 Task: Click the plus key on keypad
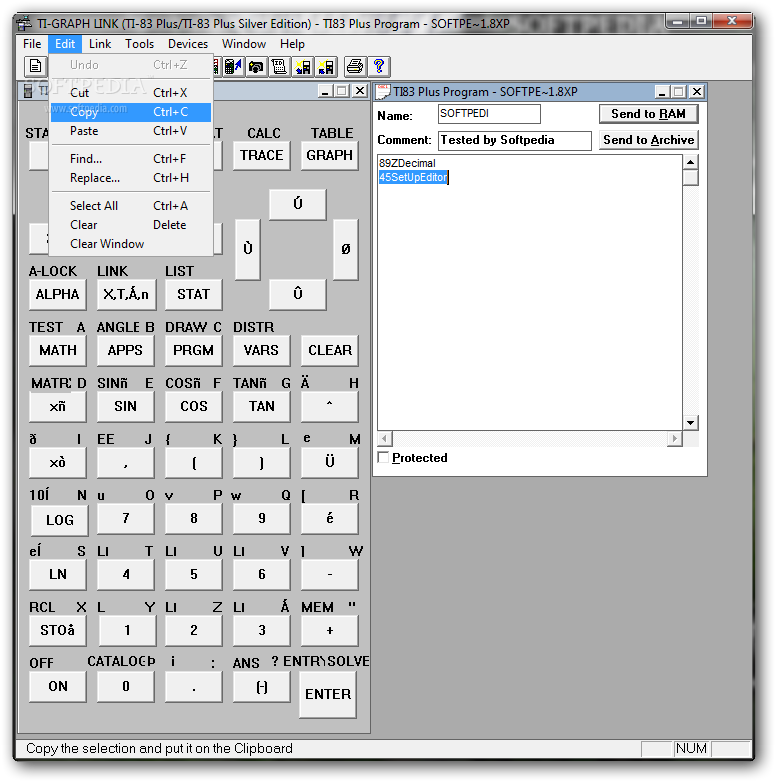[330, 631]
